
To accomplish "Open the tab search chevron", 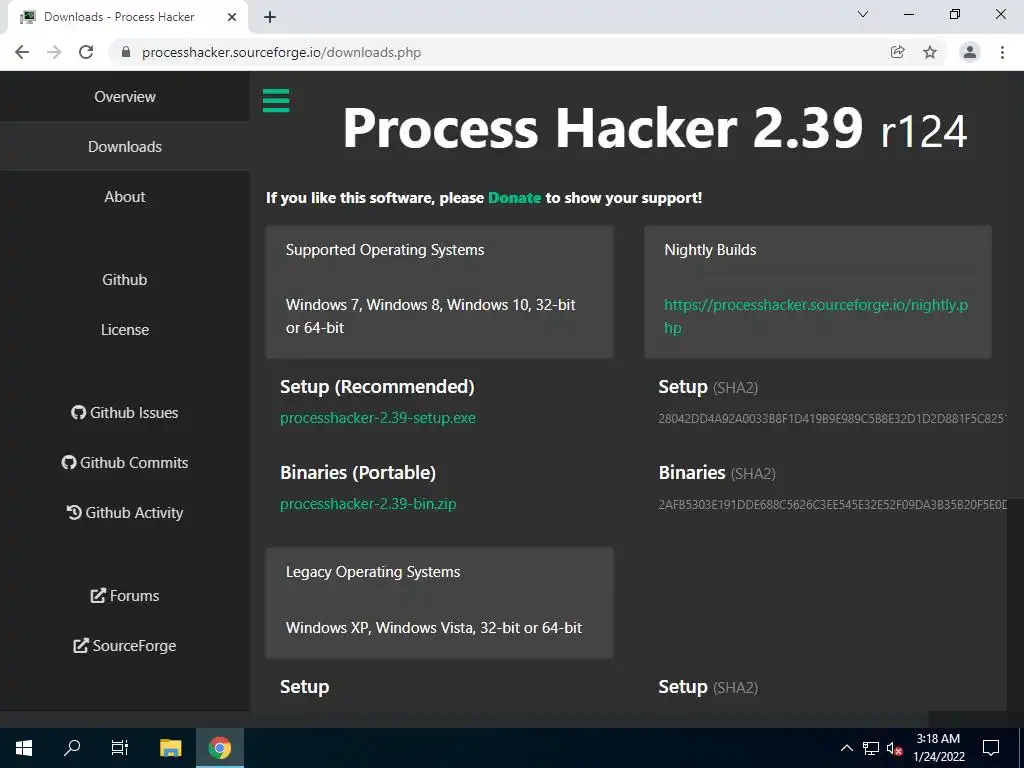I will 863,14.
